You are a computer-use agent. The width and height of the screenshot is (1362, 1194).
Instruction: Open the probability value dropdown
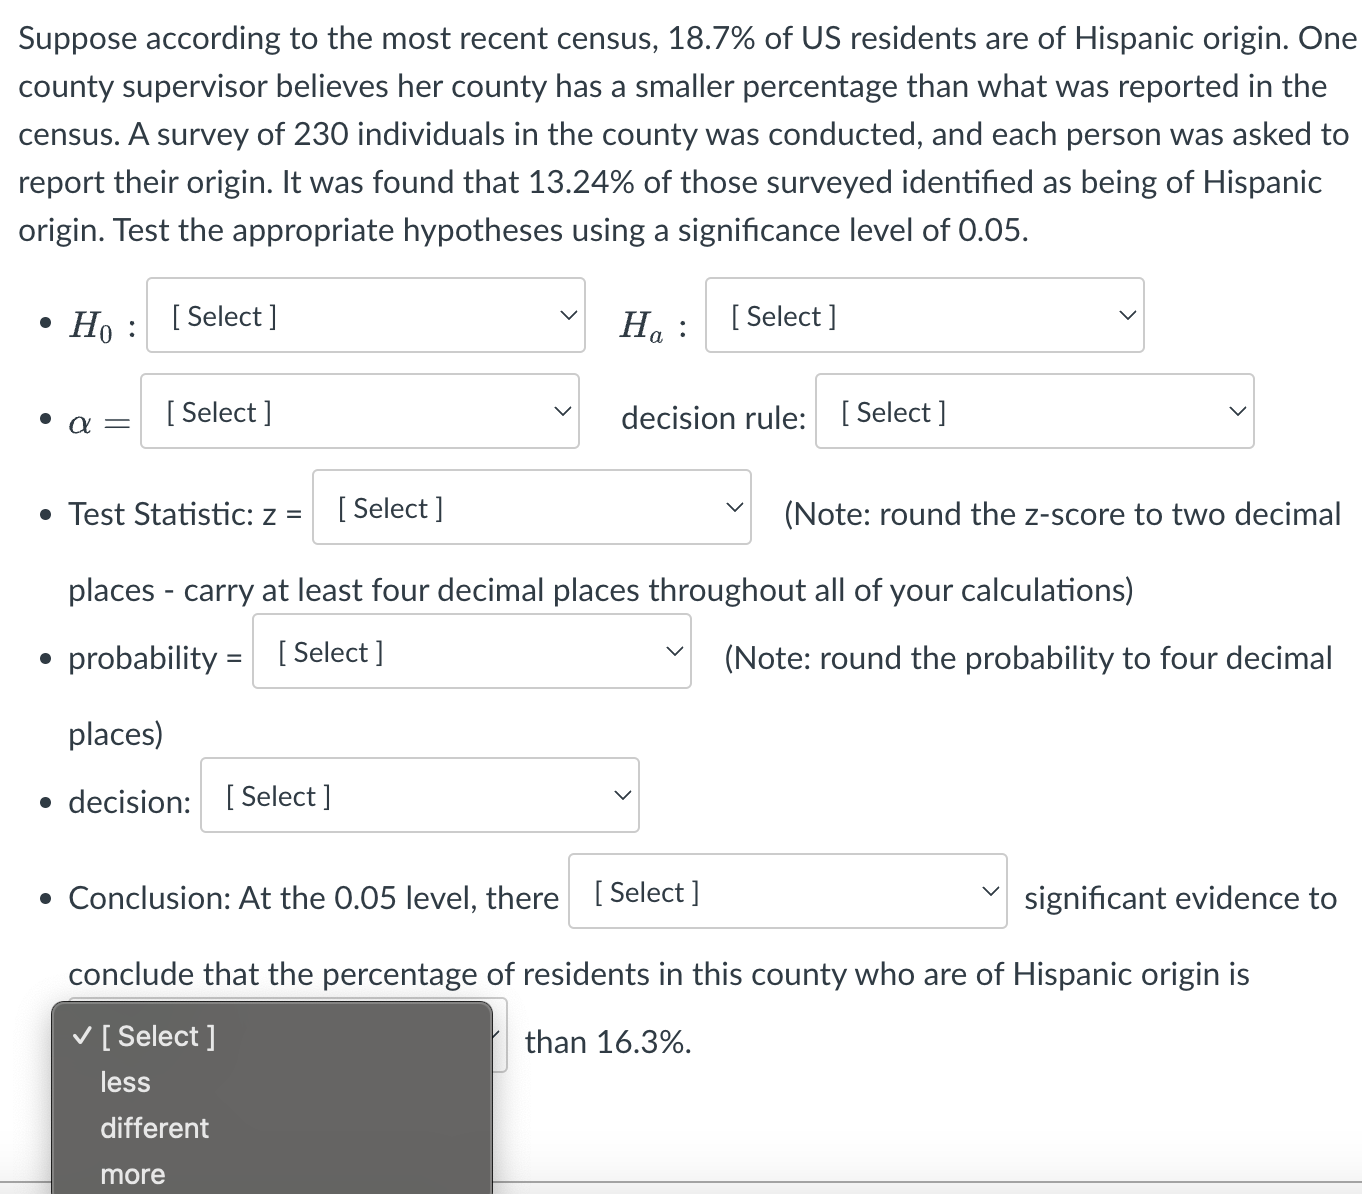click(471, 651)
